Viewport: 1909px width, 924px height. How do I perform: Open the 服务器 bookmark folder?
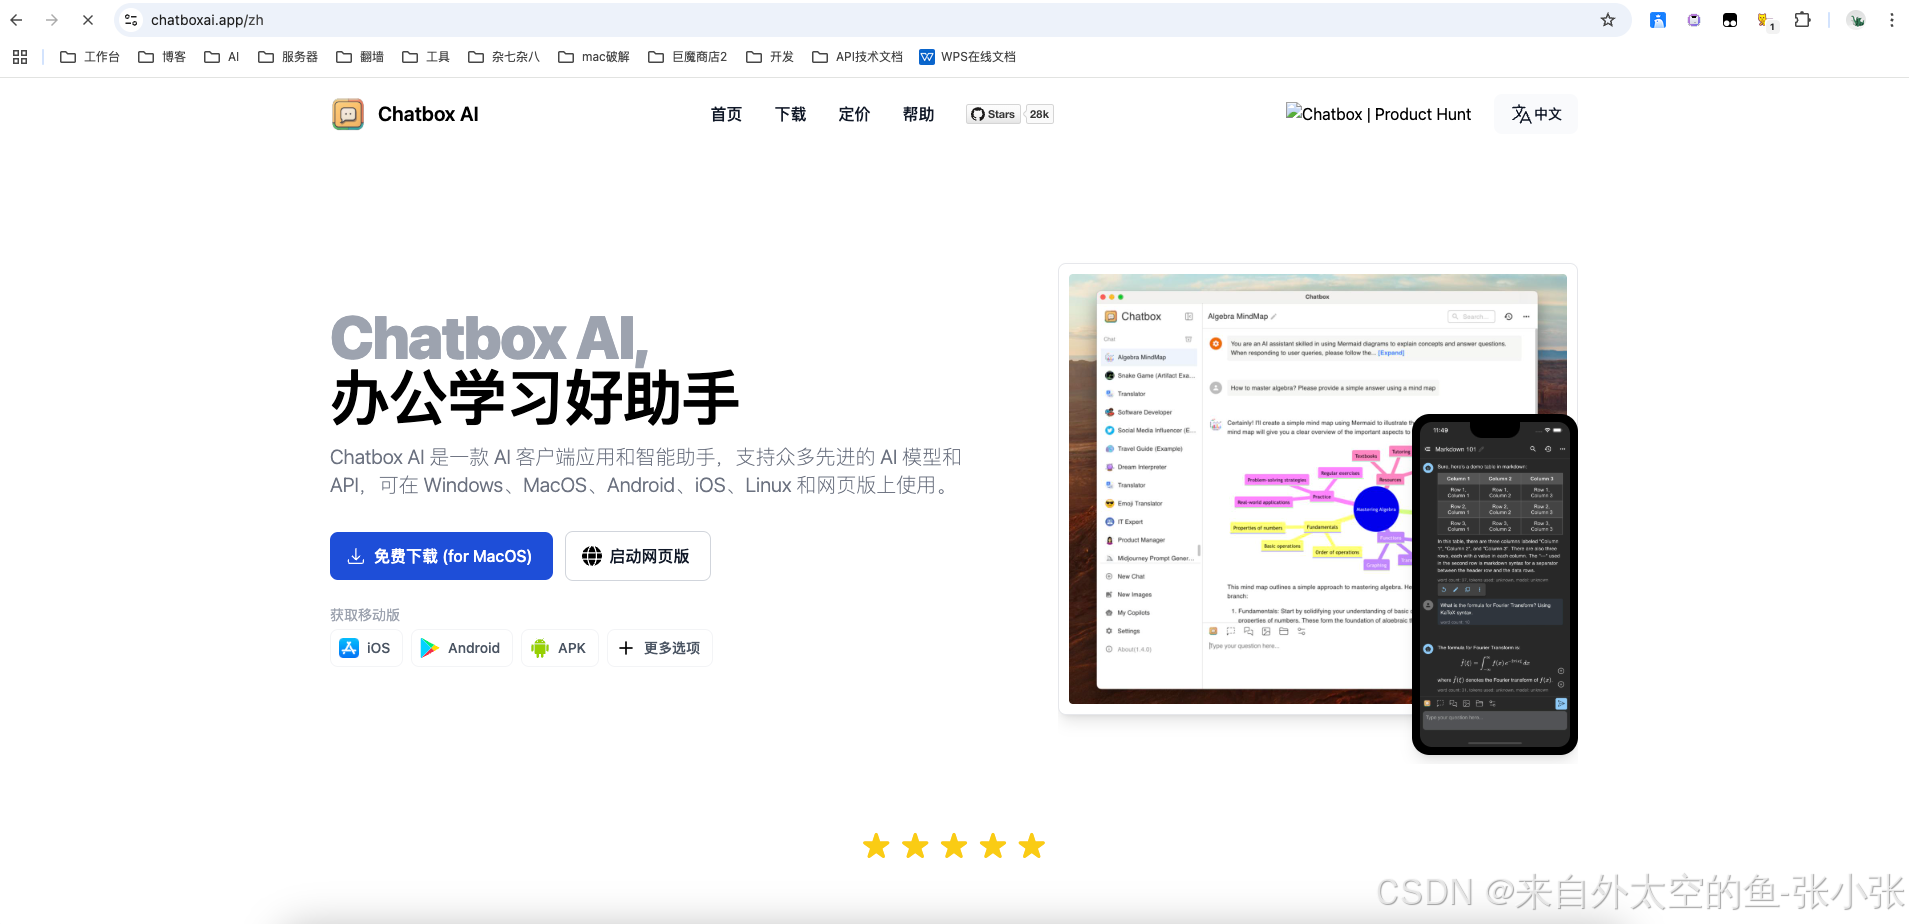(288, 57)
